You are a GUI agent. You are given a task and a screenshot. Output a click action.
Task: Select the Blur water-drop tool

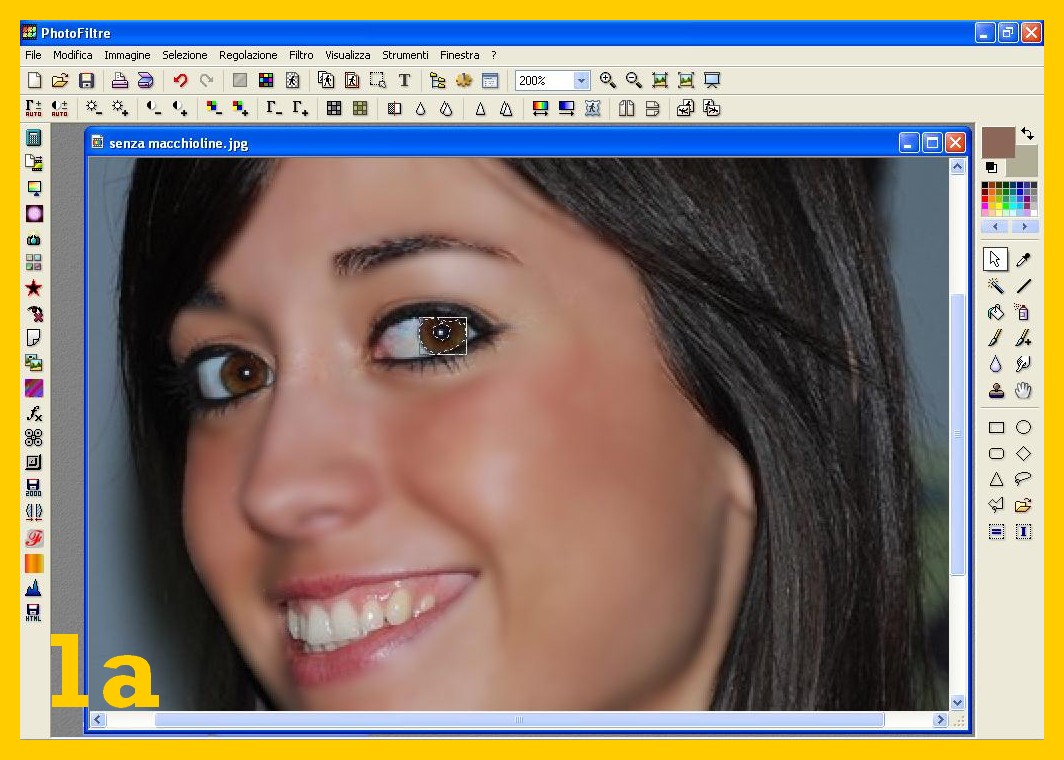pos(996,365)
